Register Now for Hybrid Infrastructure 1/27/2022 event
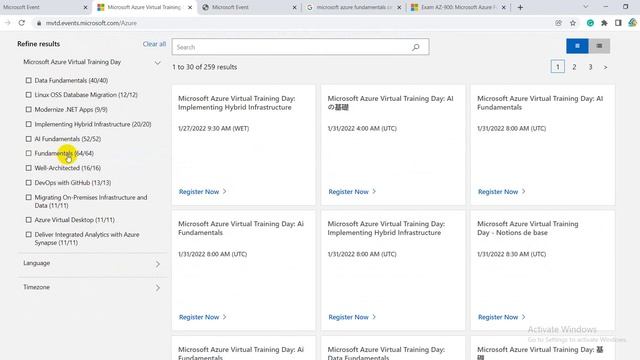Viewport: 640px width, 360px height. click(x=202, y=191)
